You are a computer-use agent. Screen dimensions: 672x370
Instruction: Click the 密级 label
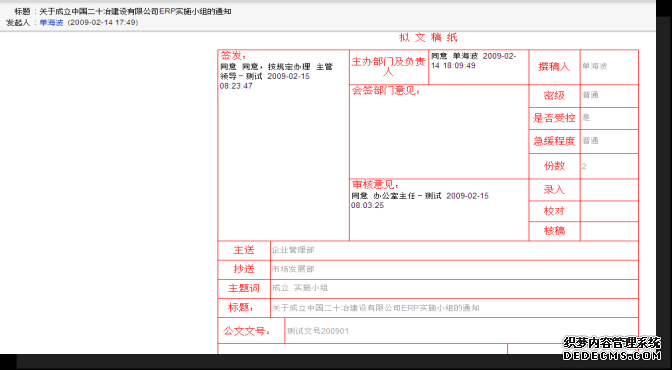(554, 96)
